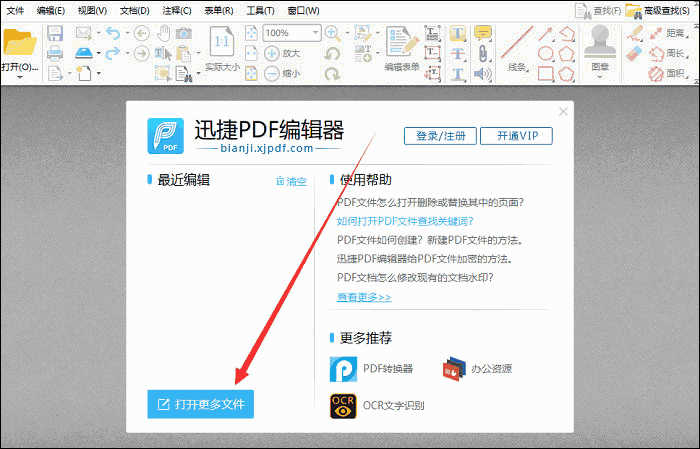Close the welcome dialog with X
The width and height of the screenshot is (700, 449).
pyautogui.click(x=563, y=112)
